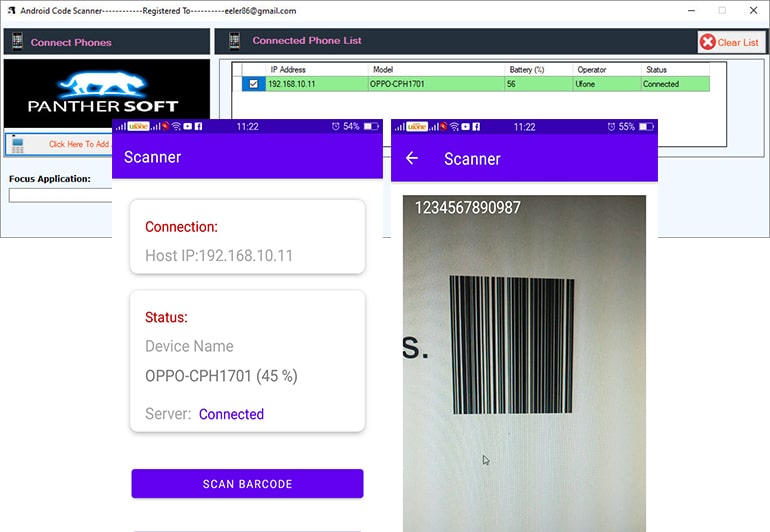
Task: Click the OPPO-CPH1701 model cell
Action: (436, 84)
